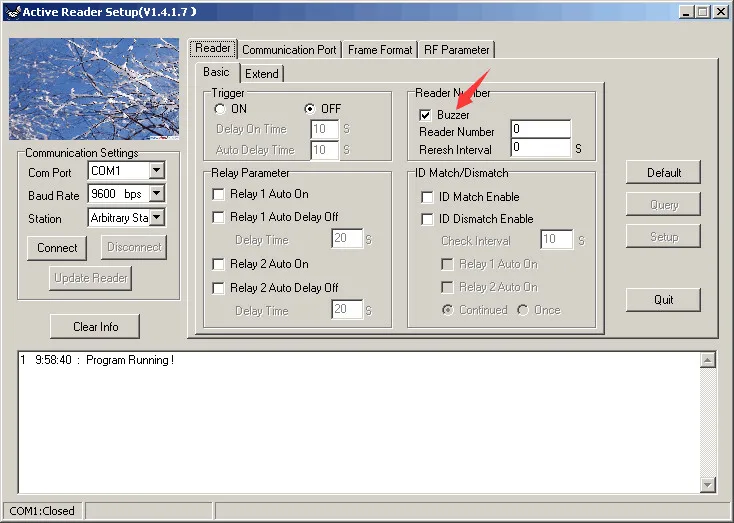
Task: Check Relay 2 Auto Delay Off
Action: coord(218,287)
